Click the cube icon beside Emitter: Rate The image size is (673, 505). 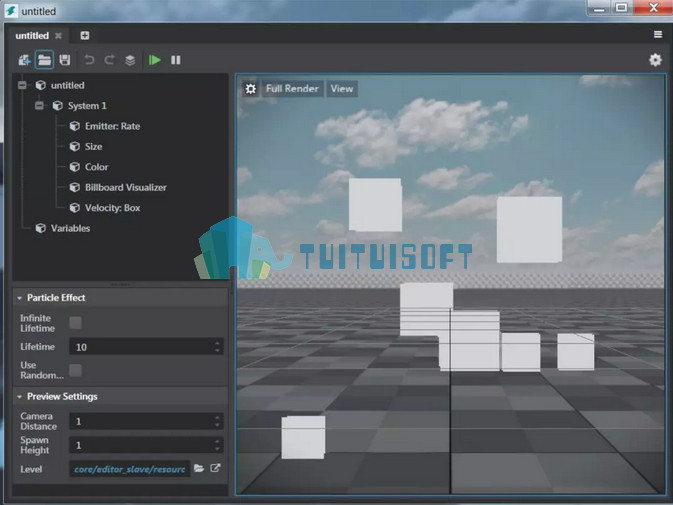coord(75,126)
